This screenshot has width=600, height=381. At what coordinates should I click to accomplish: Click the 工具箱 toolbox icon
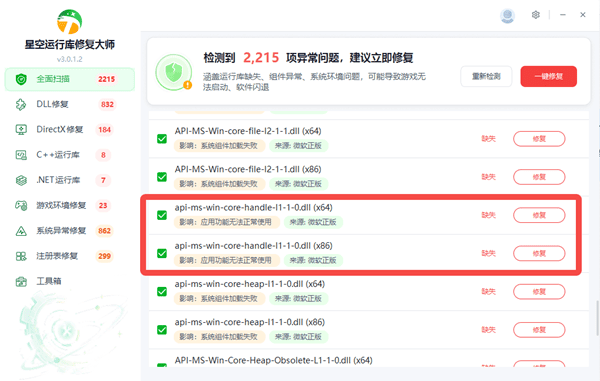pos(21,282)
